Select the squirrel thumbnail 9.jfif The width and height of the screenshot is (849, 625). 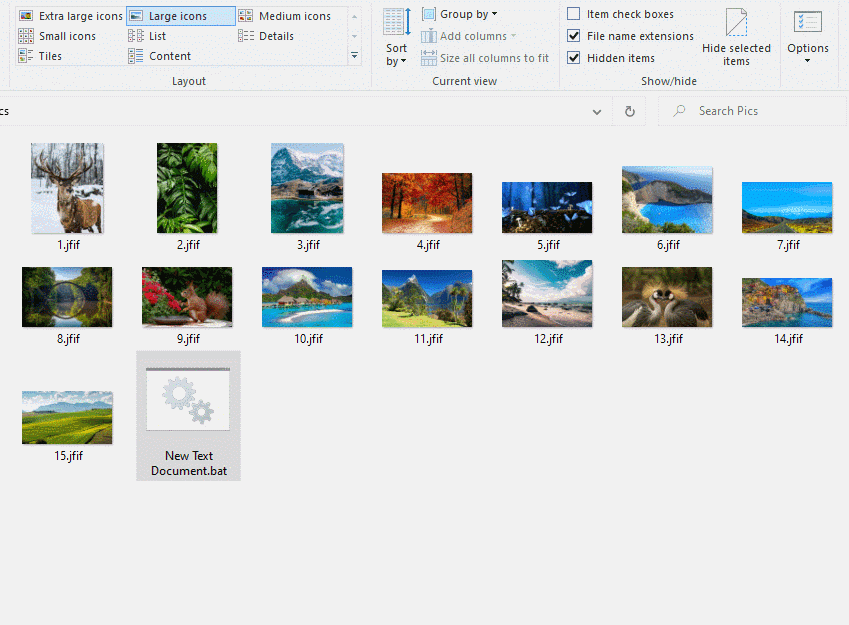[187, 297]
